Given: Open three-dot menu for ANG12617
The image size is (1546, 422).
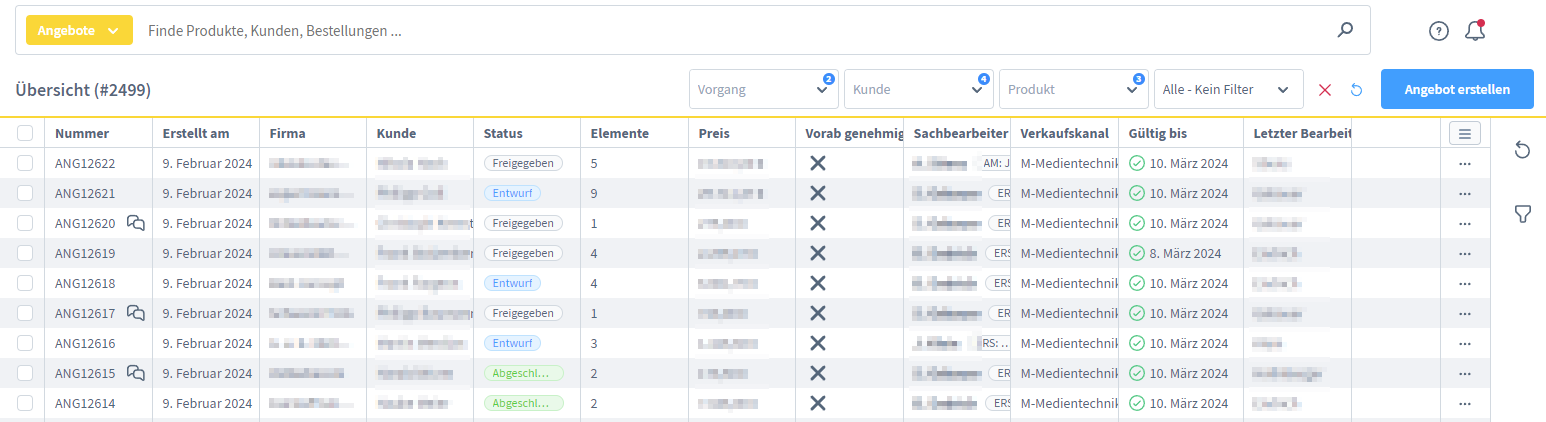Looking at the screenshot, I should tap(1465, 313).
